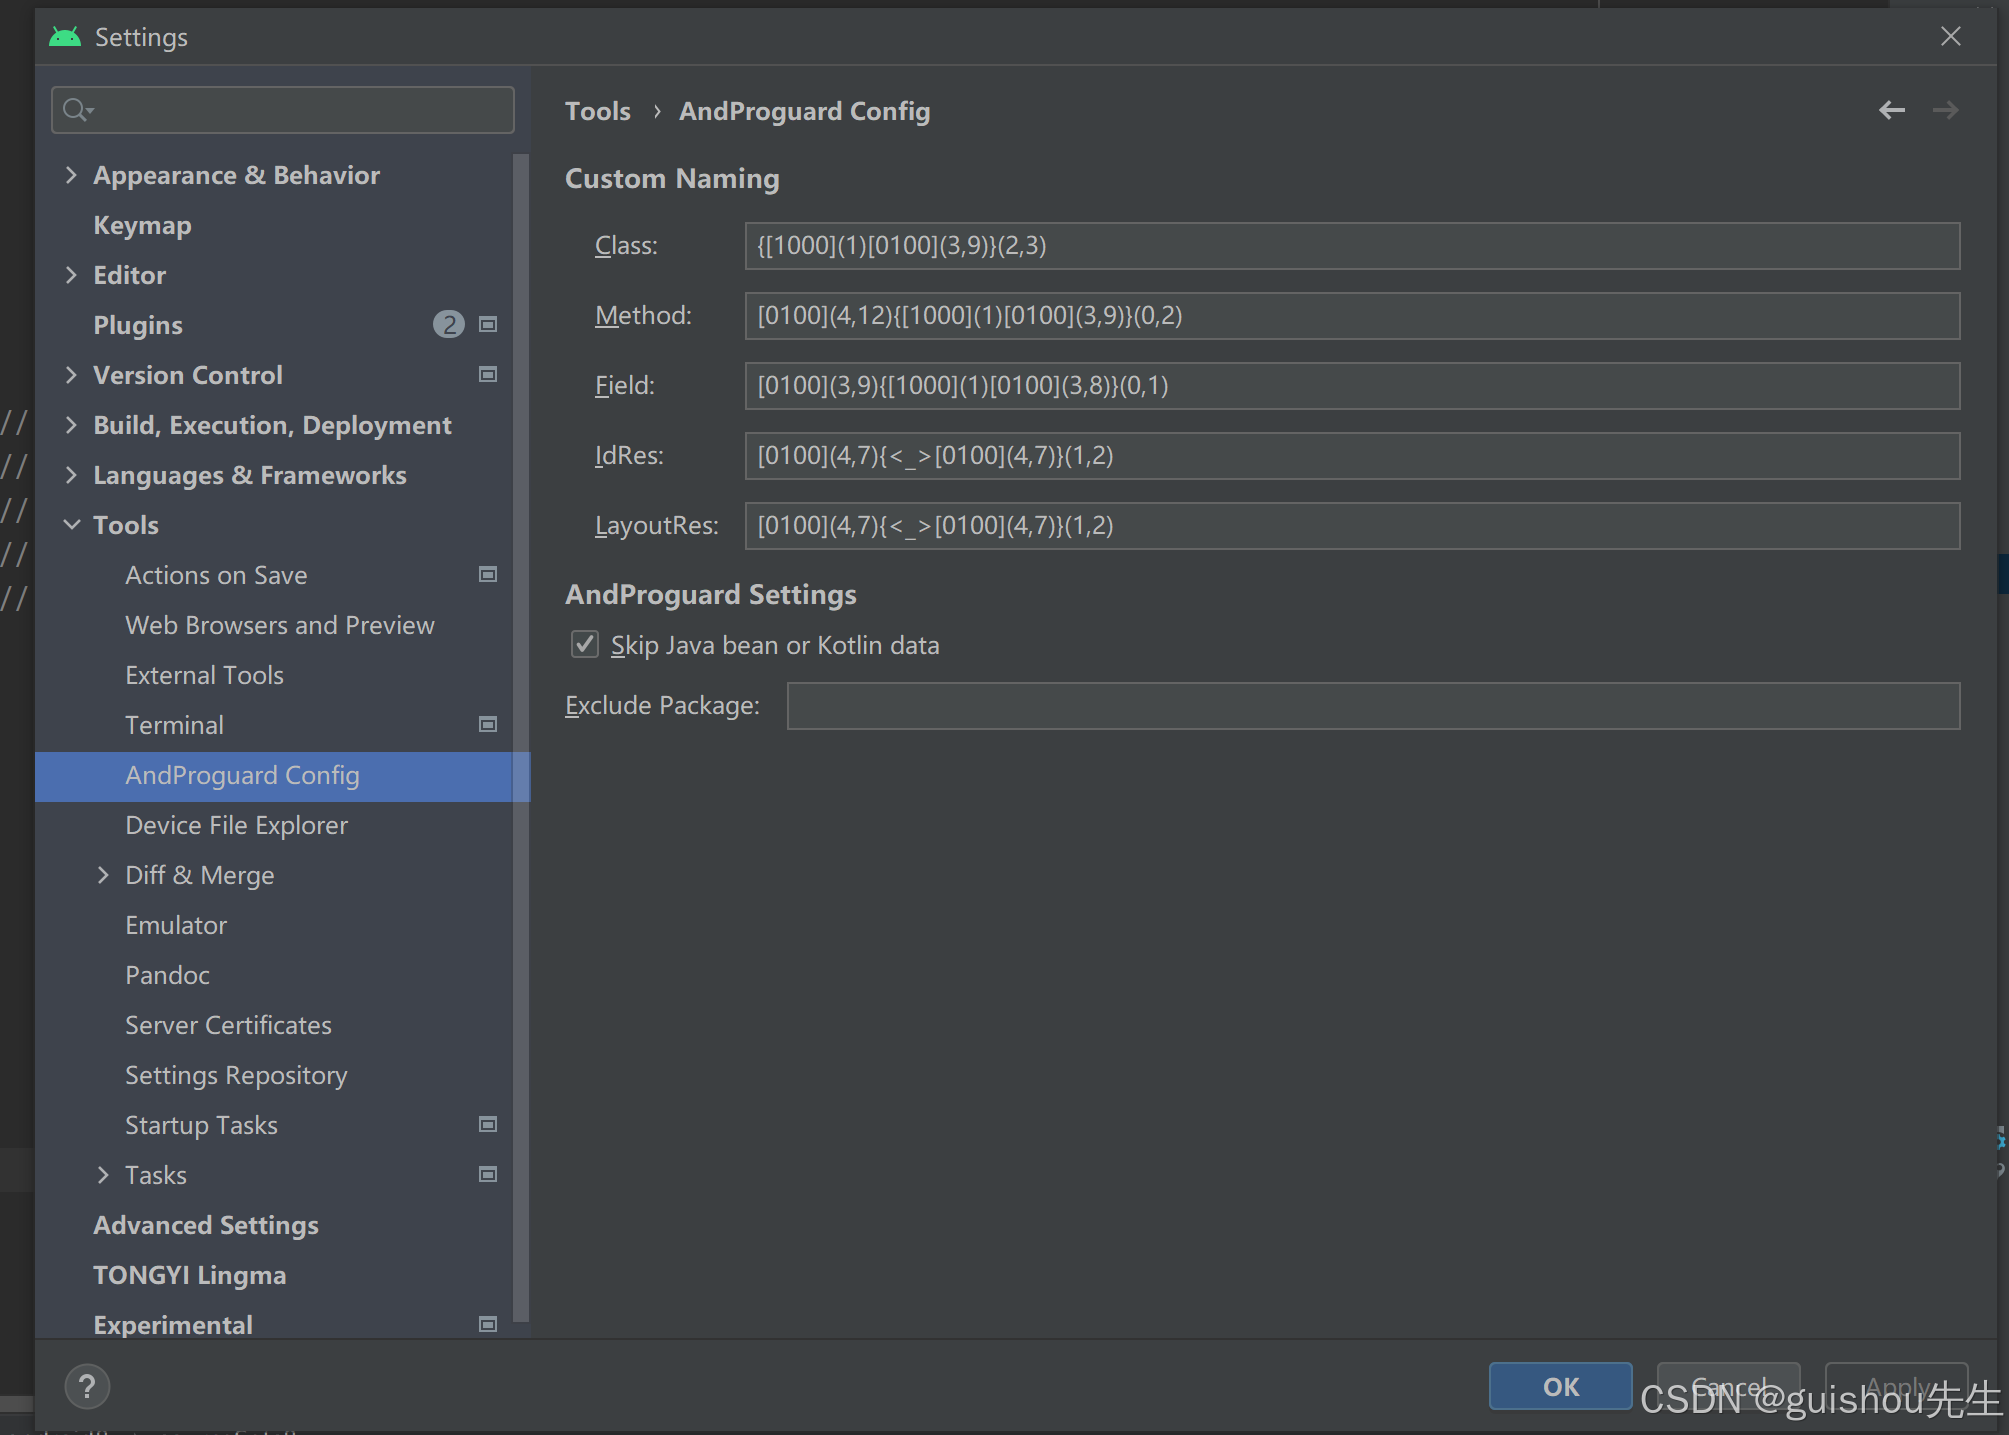Expand the Tasks tree node
Image resolution: width=2009 pixels, height=1435 pixels.
(x=103, y=1175)
